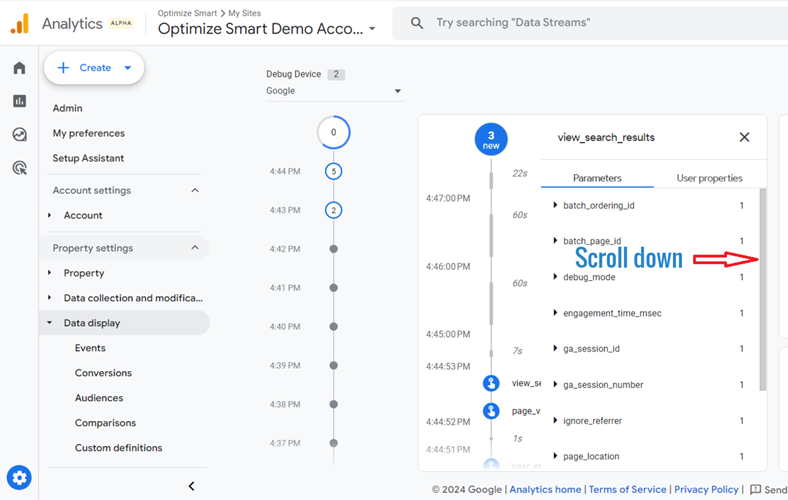This screenshot has height=500, width=788.
Task: Click the Admin gear icon at bottom left
Action: coord(19,477)
